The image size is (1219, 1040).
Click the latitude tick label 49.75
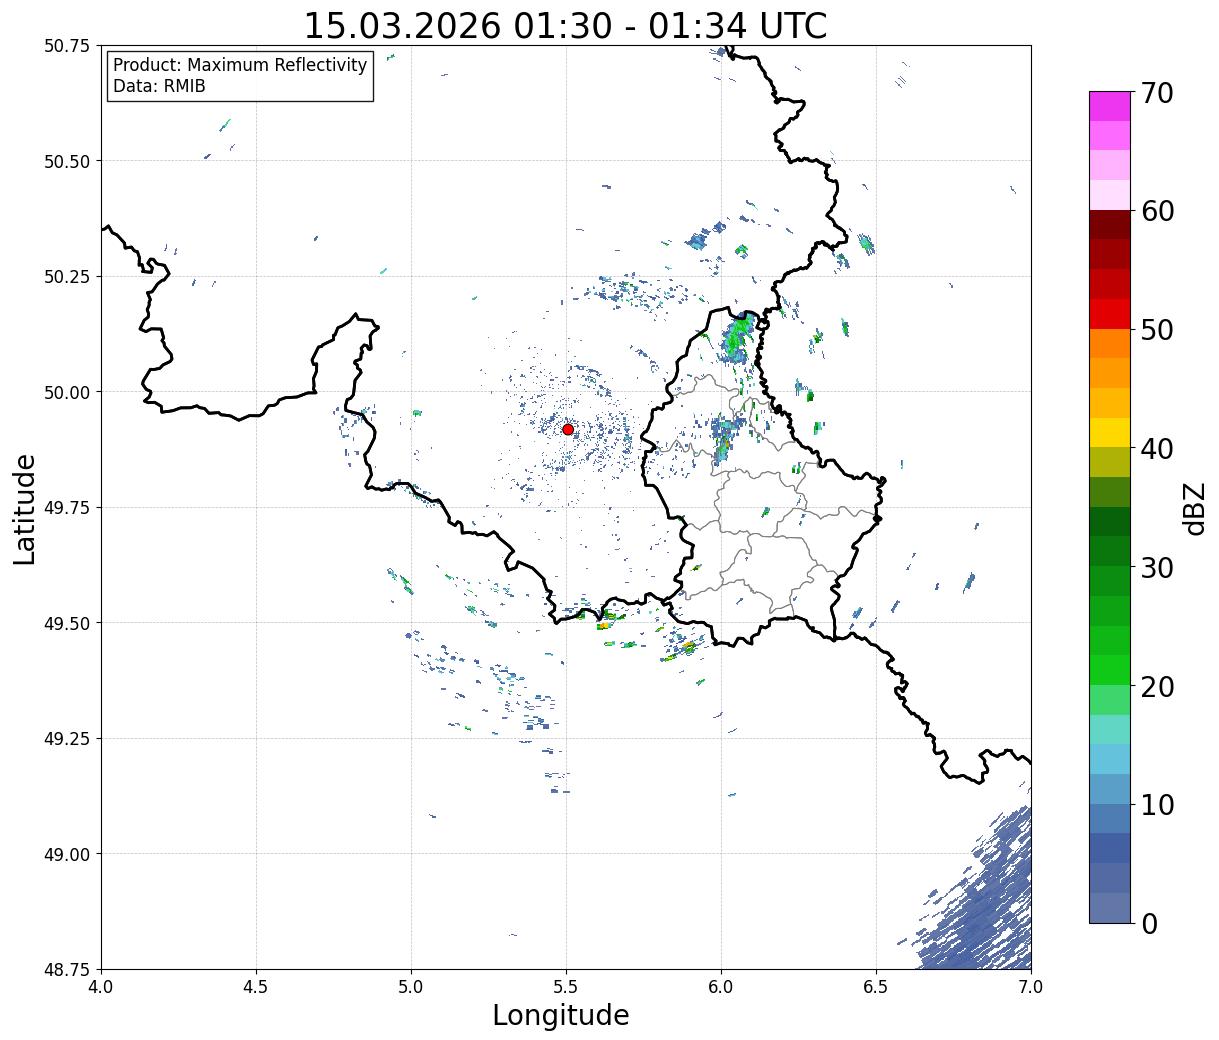point(66,508)
